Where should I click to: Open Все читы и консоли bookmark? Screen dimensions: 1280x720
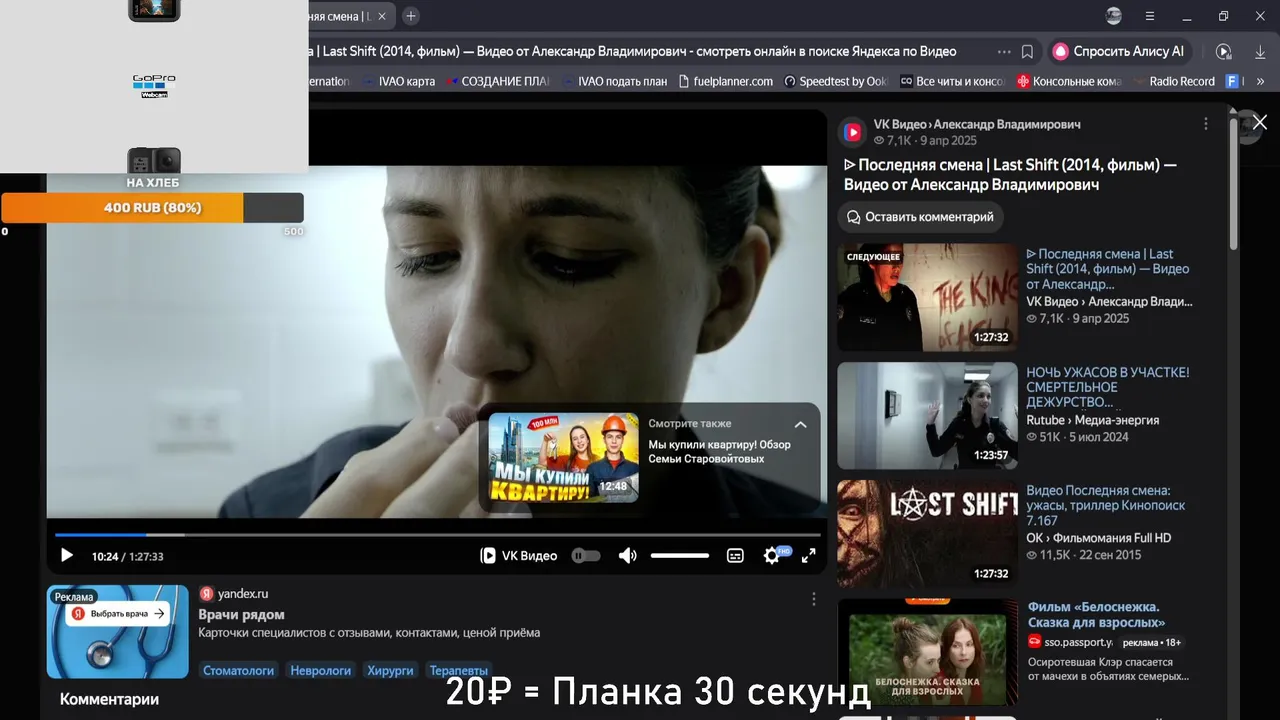coord(953,81)
